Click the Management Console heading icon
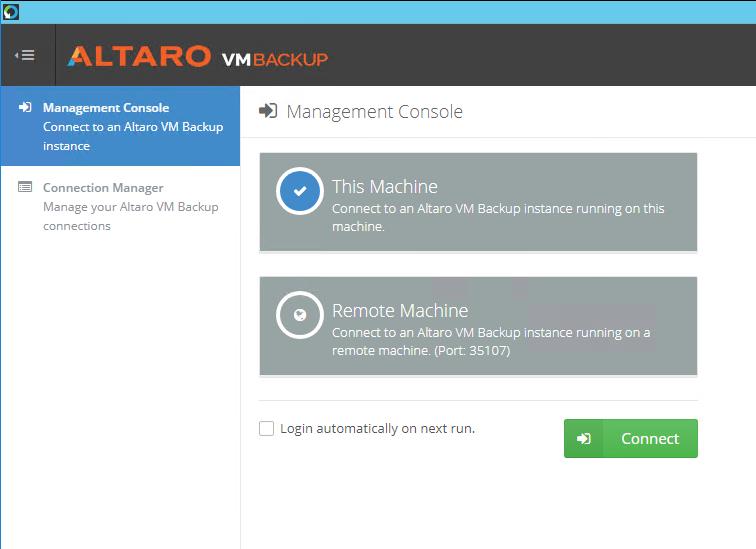The width and height of the screenshot is (756, 549). (268, 111)
